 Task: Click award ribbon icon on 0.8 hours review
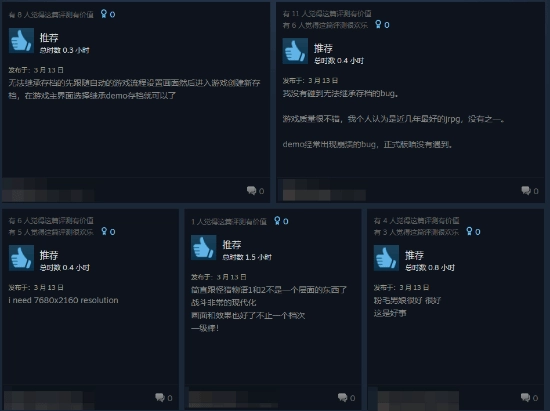pos(469,231)
